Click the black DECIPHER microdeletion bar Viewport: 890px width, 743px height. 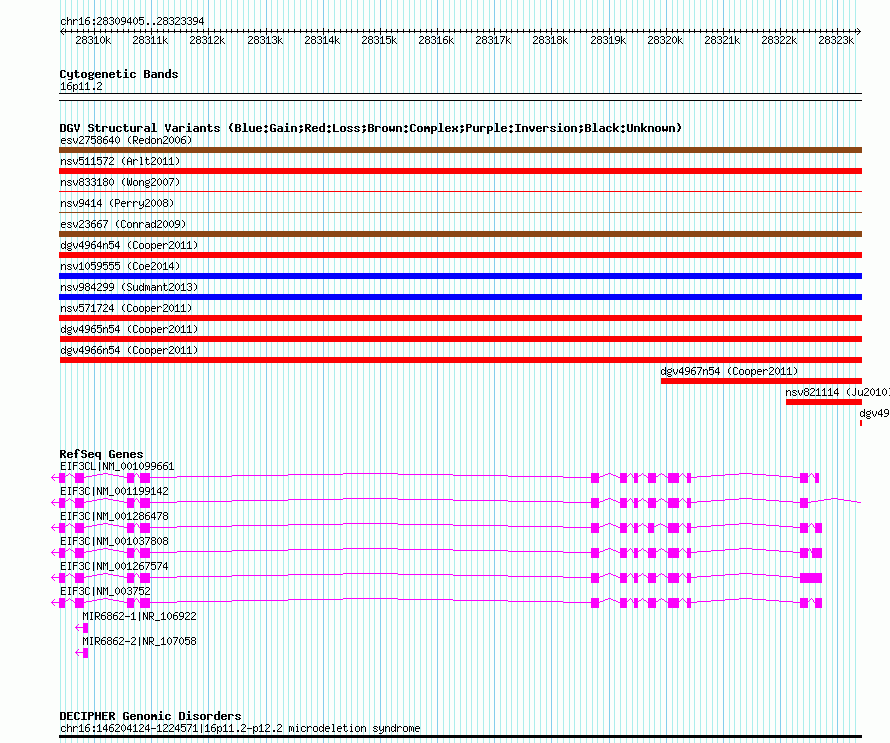[460, 737]
